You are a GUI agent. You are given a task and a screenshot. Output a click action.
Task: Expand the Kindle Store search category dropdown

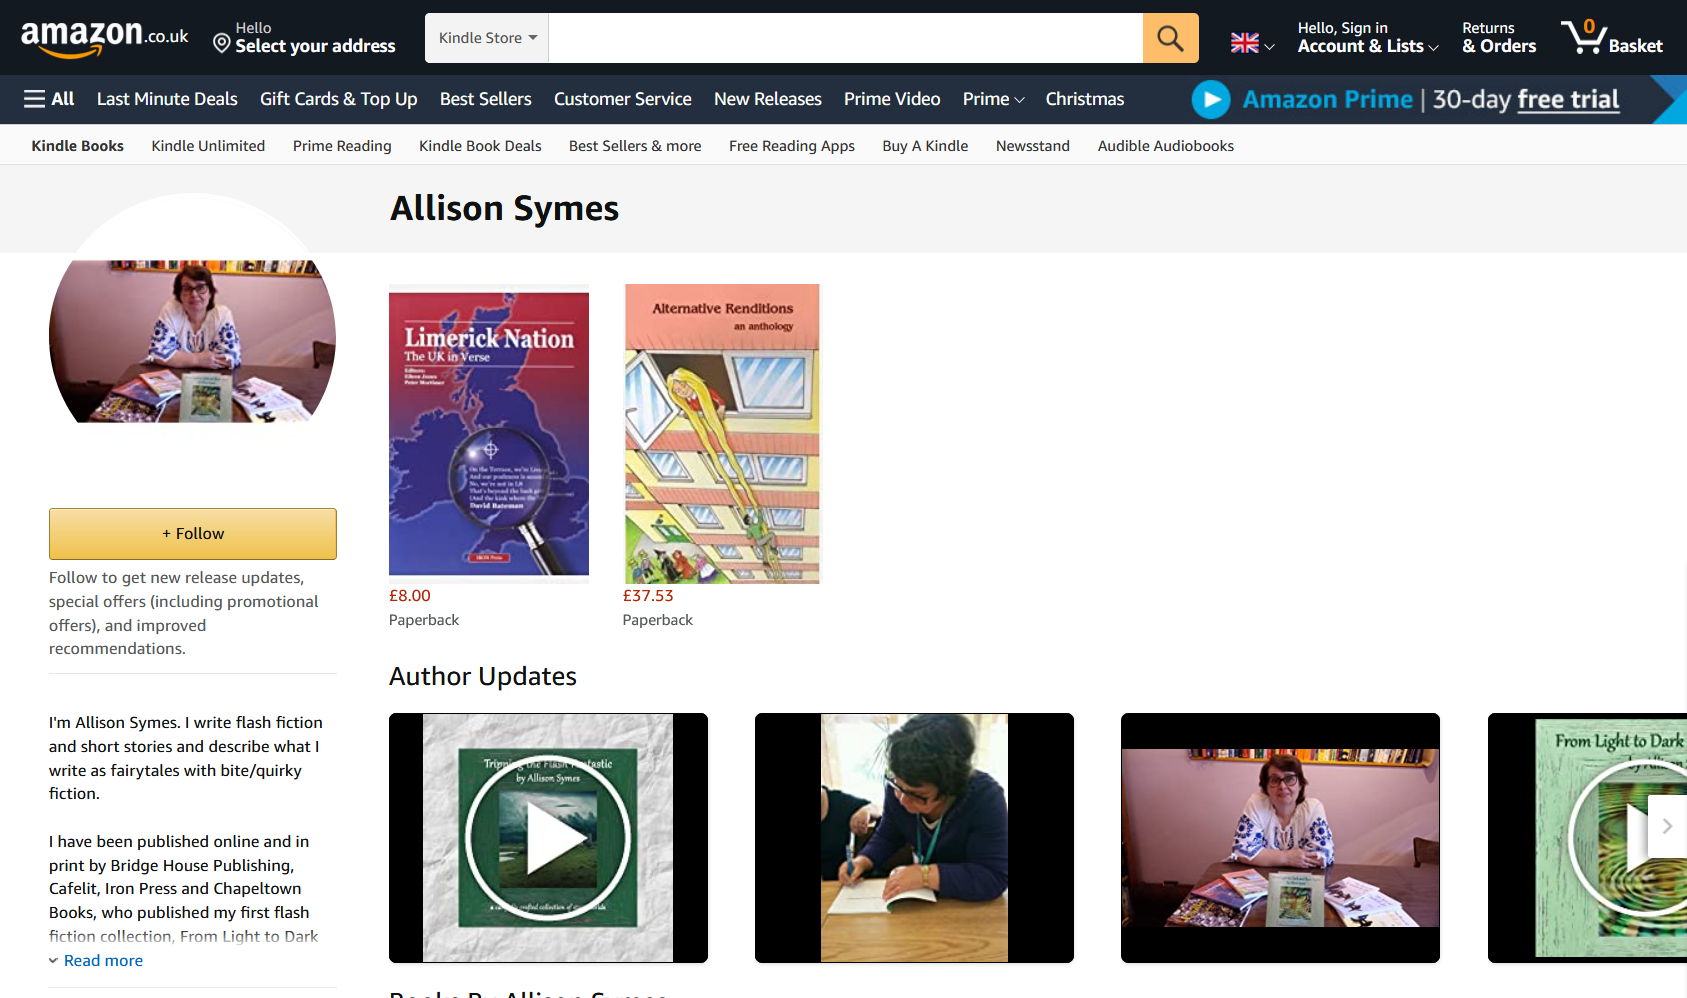coord(487,38)
